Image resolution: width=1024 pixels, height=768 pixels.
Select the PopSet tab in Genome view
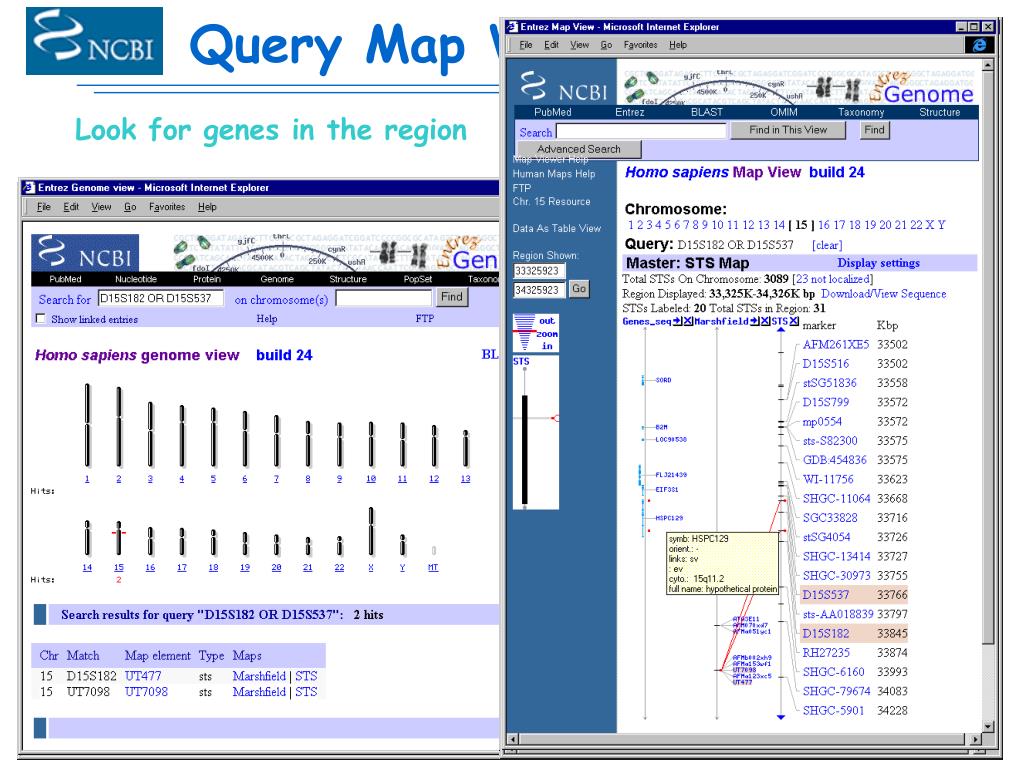pos(417,279)
